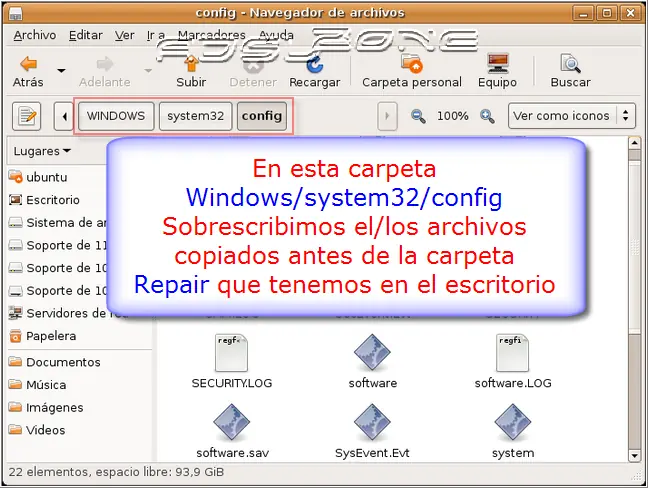The height and width of the screenshot is (488, 648).
Task: Select Sistema de archivos in sidebar
Action: click(x=58, y=223)
